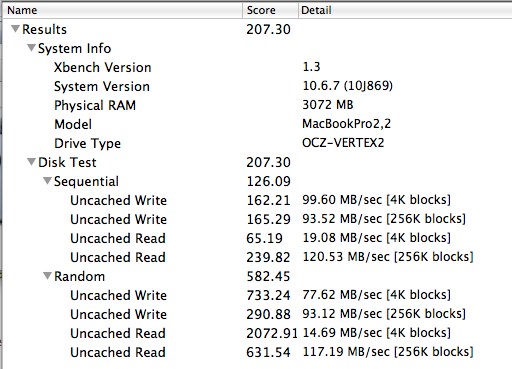Collapse the Disk Test triangle

[31, 162]
